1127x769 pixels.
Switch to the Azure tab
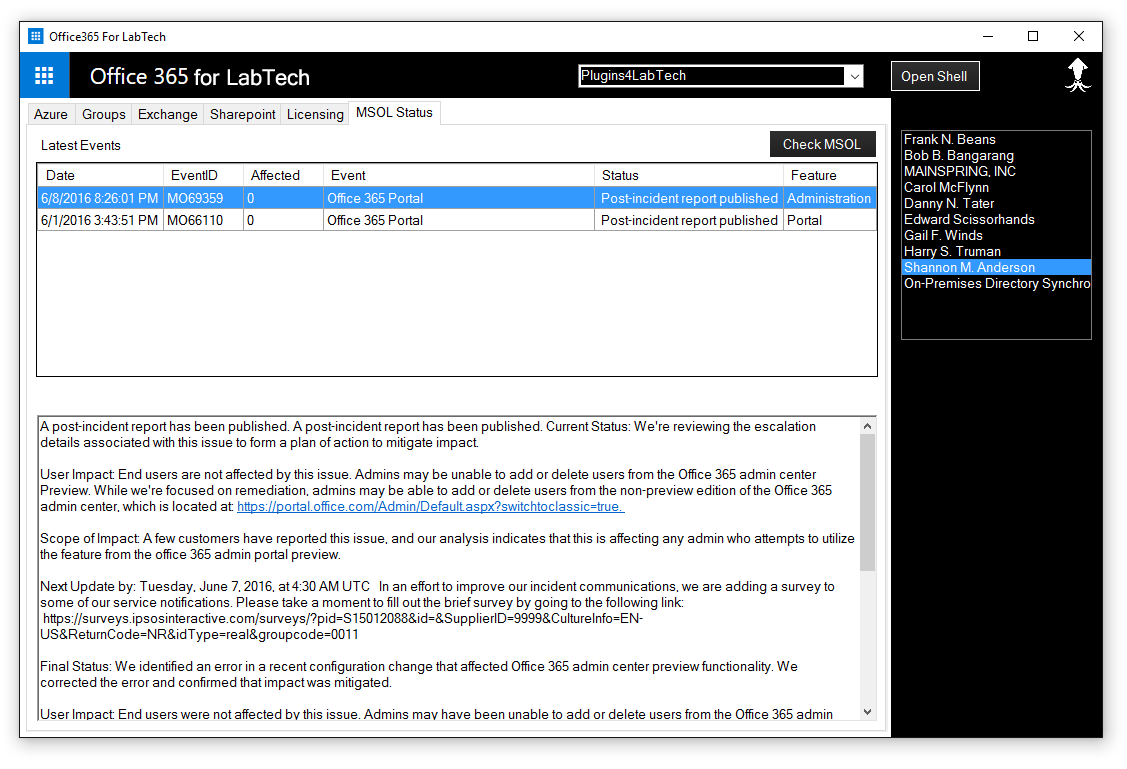[51, 114]
